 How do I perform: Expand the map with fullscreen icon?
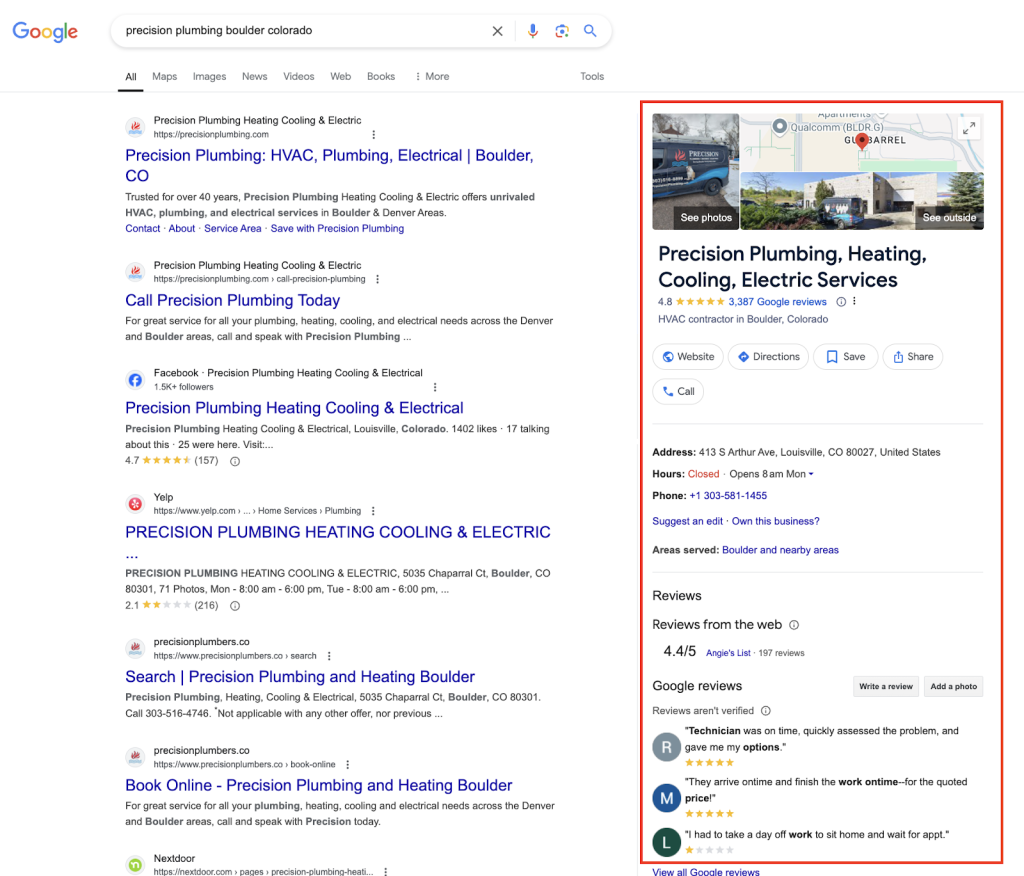[x=968, y=129]
